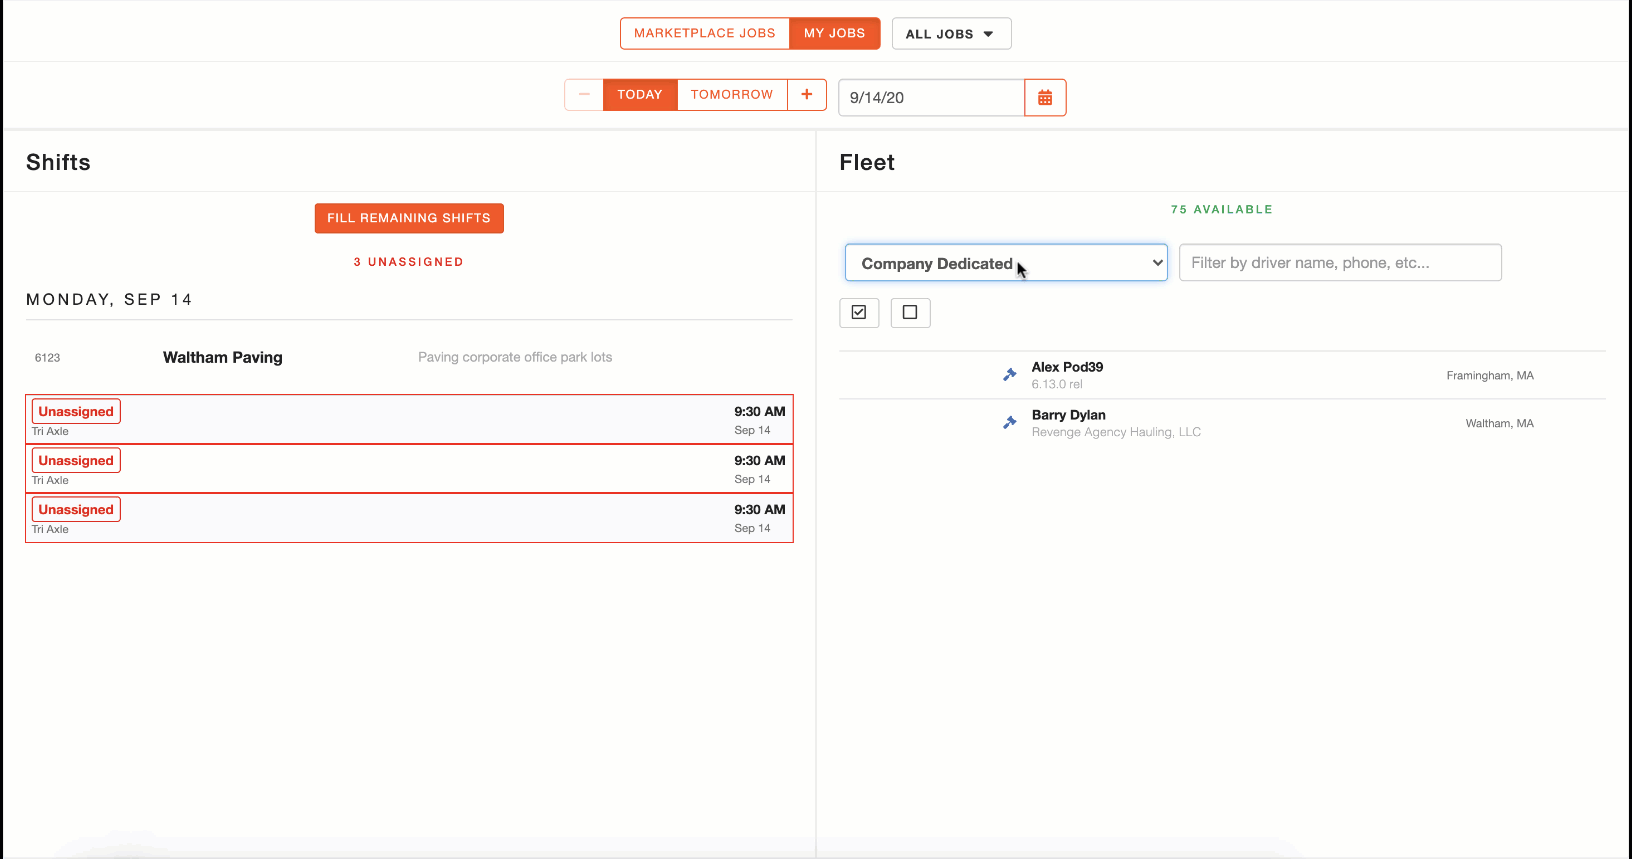
Task: Open the calendar date picker
Action: (x=1045, y=98)
